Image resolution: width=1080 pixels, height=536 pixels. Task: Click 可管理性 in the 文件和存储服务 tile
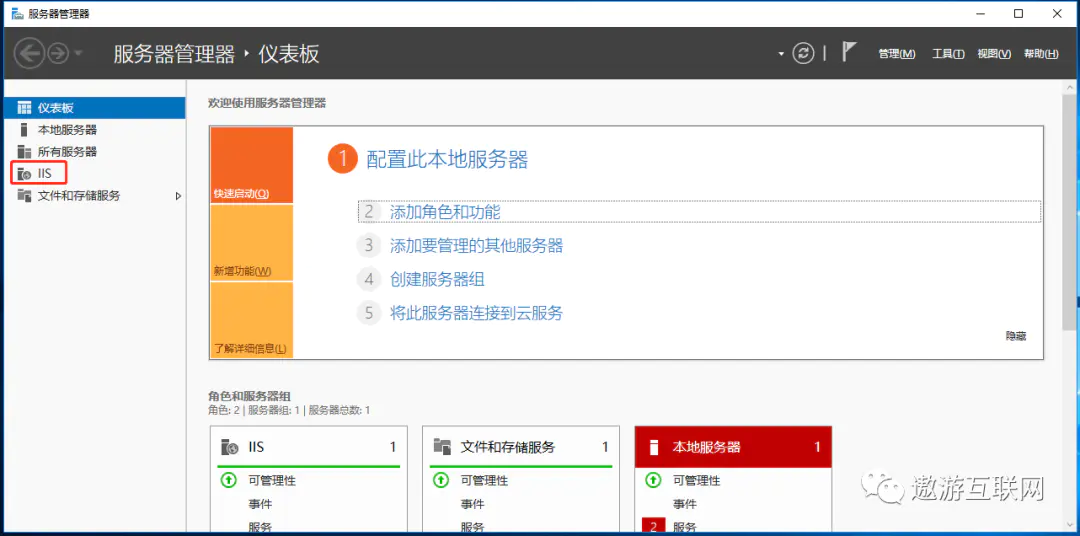coord(484,481)
